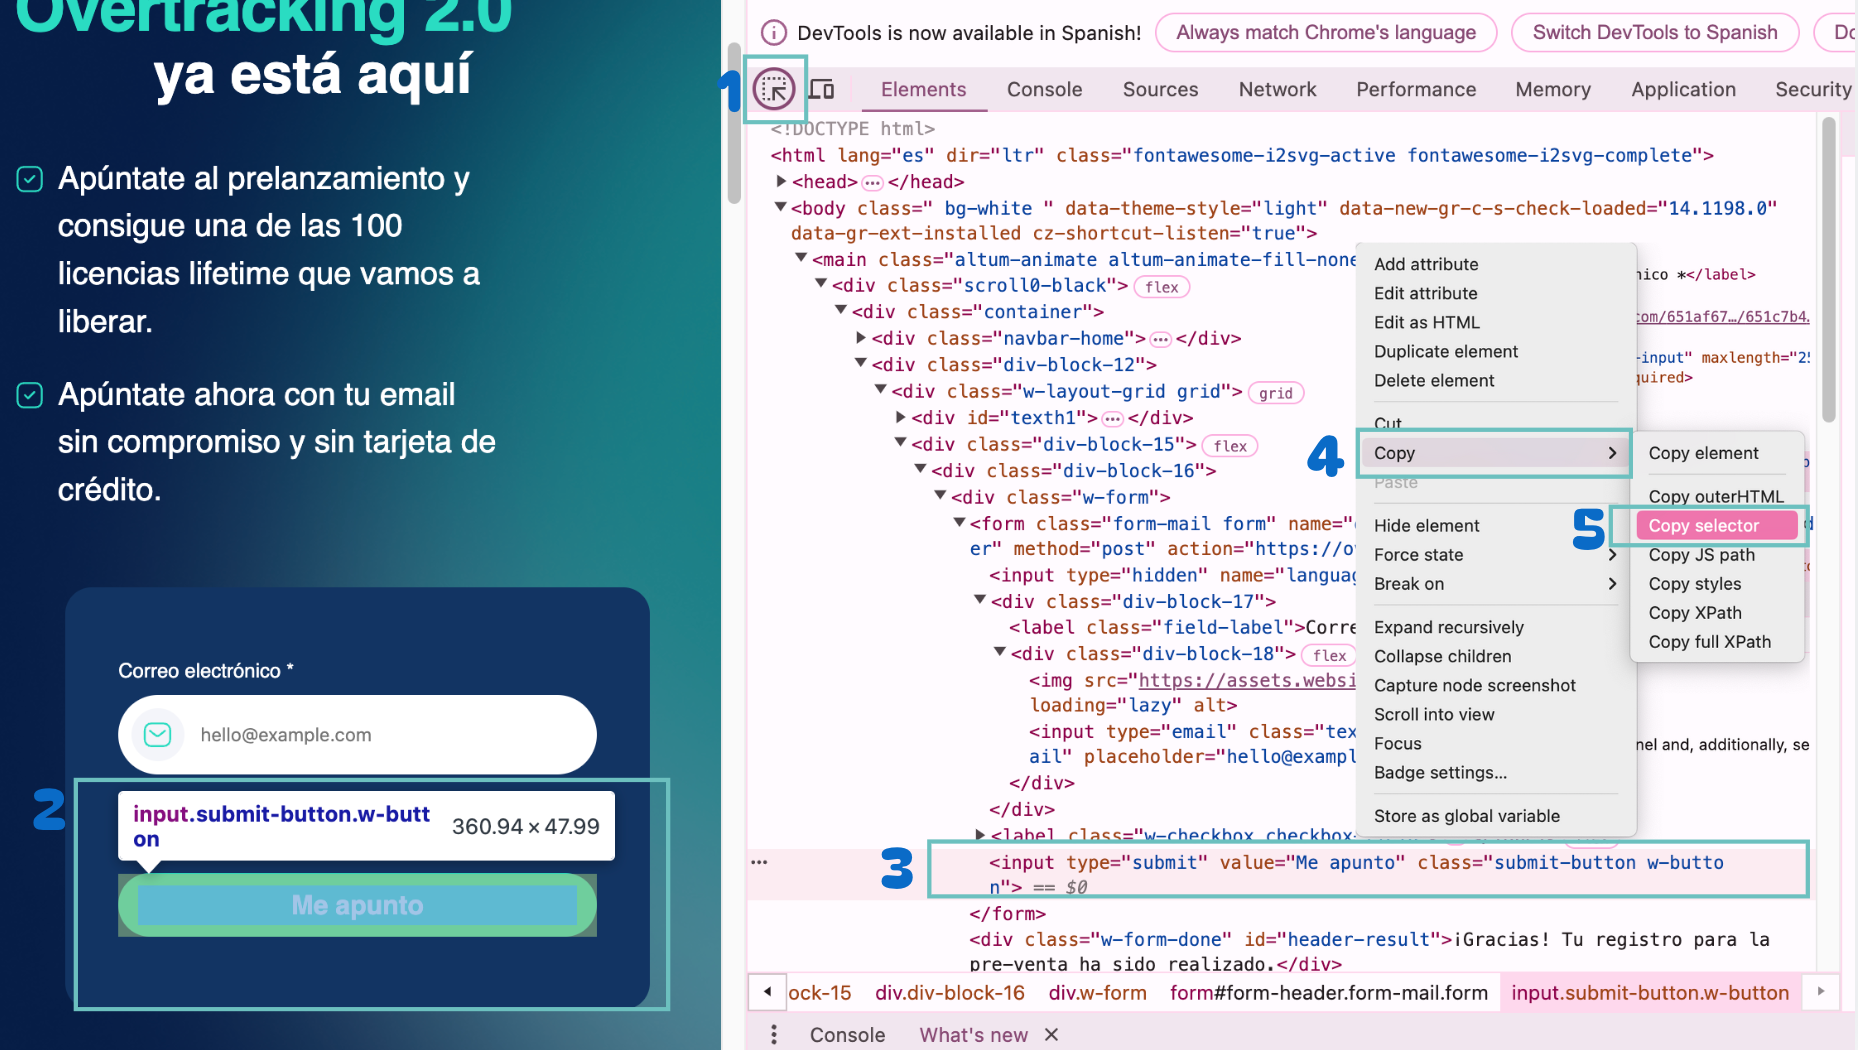Toggle the flex badge on div-block-15

coord(1230,446)
